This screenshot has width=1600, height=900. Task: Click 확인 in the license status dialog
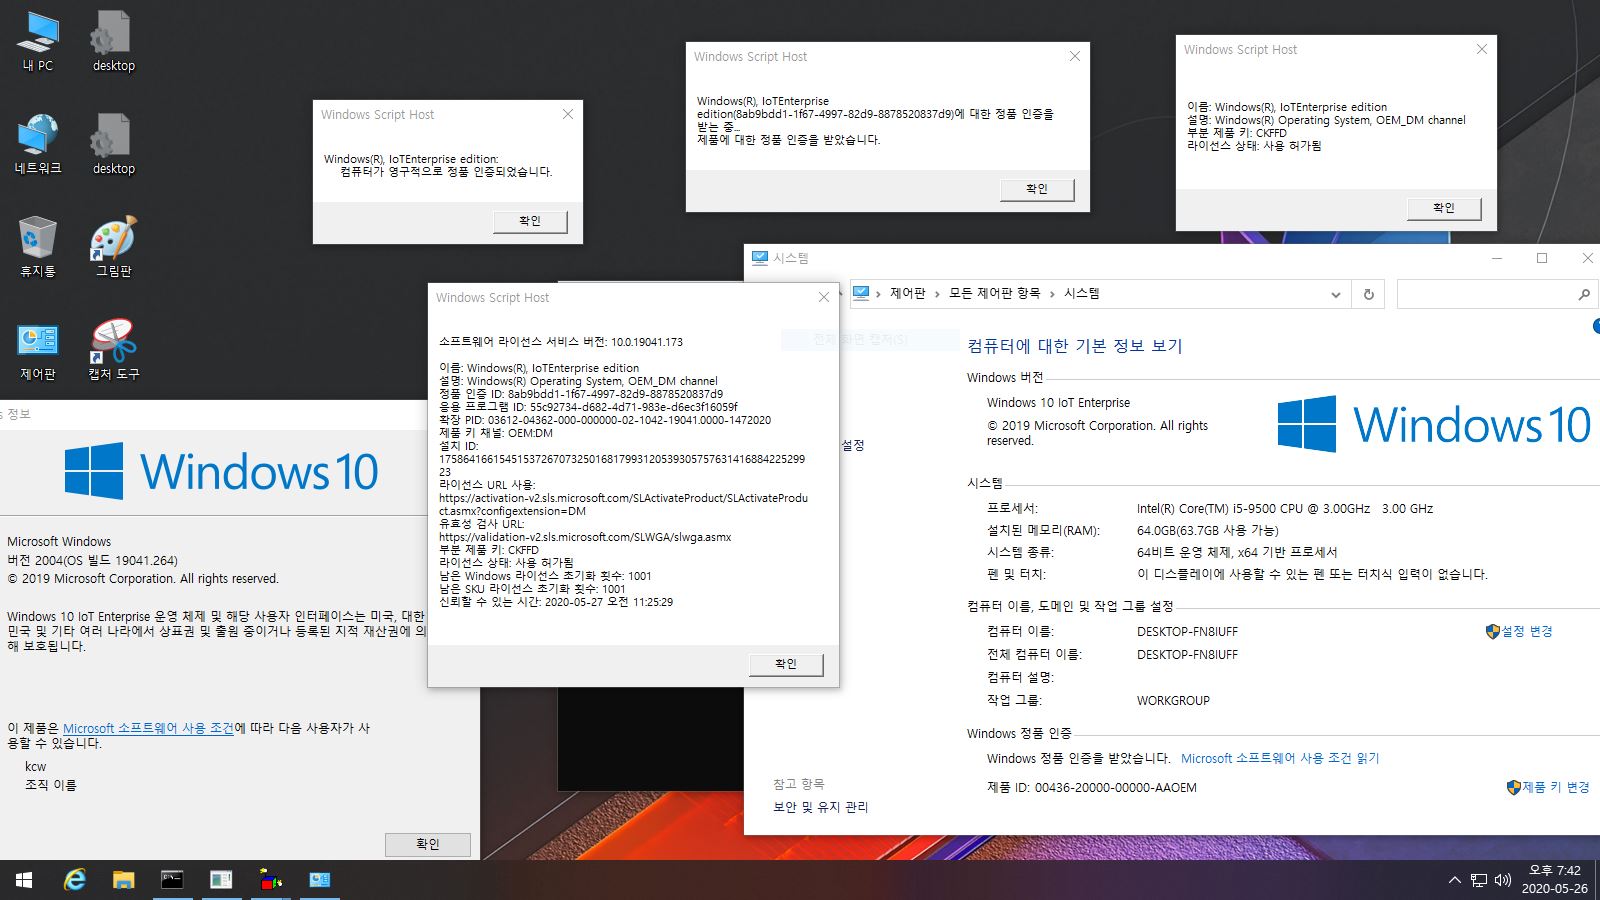[1444, 208]
